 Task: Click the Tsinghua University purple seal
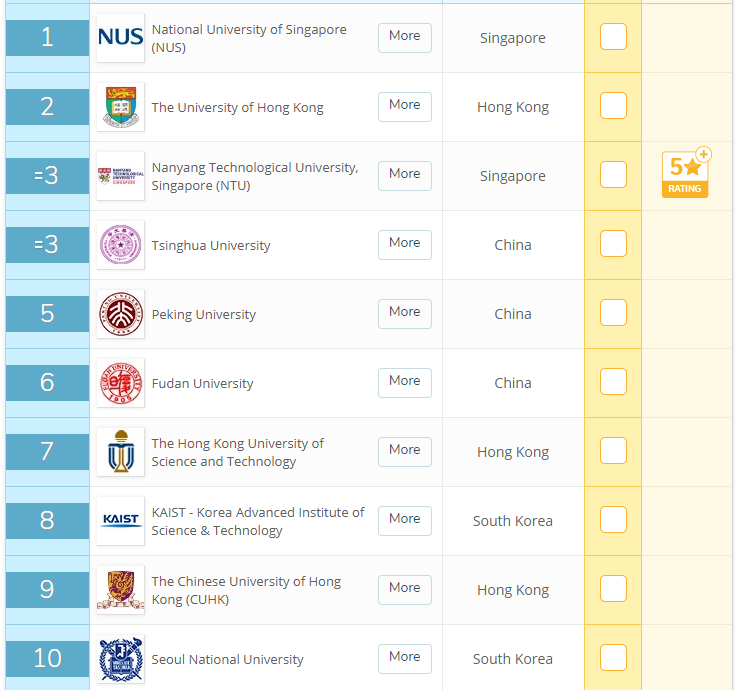tap(120, 245)
